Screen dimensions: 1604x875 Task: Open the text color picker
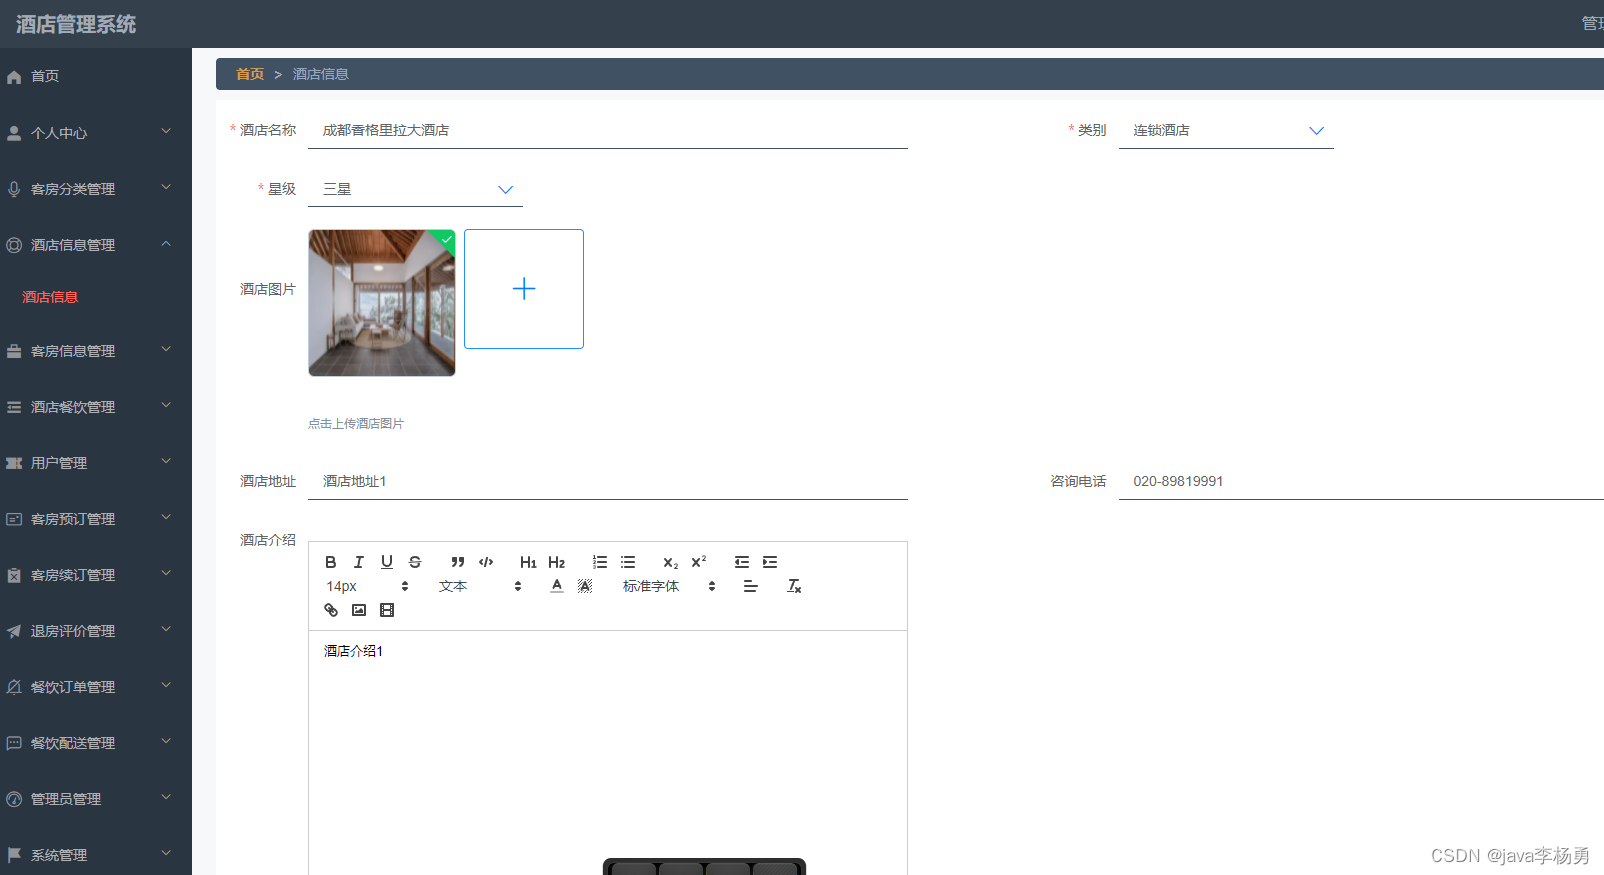click(557, 586)
